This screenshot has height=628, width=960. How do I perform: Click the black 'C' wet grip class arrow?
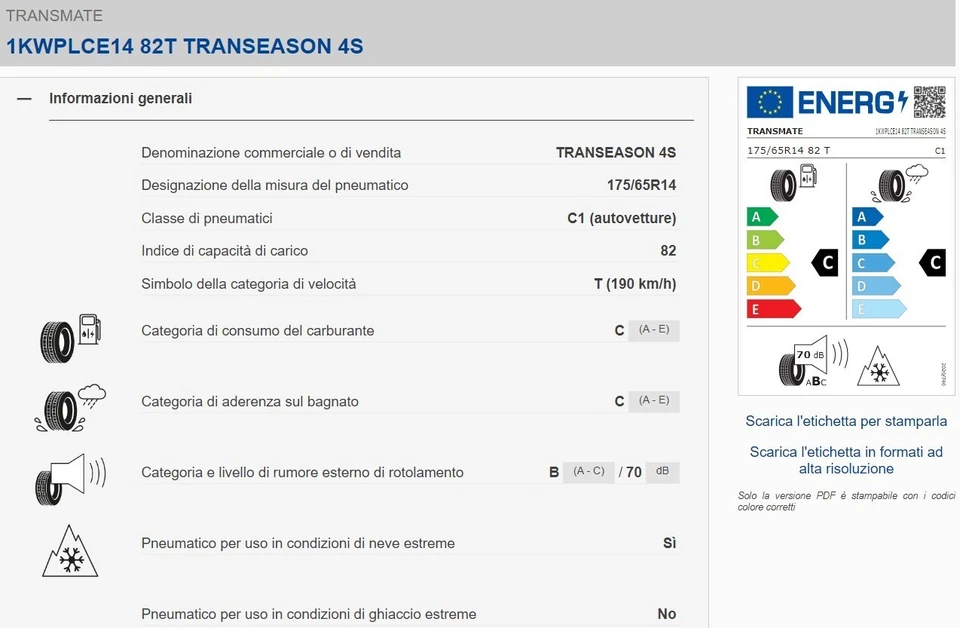pyautogui.click(x=931, y=263)
